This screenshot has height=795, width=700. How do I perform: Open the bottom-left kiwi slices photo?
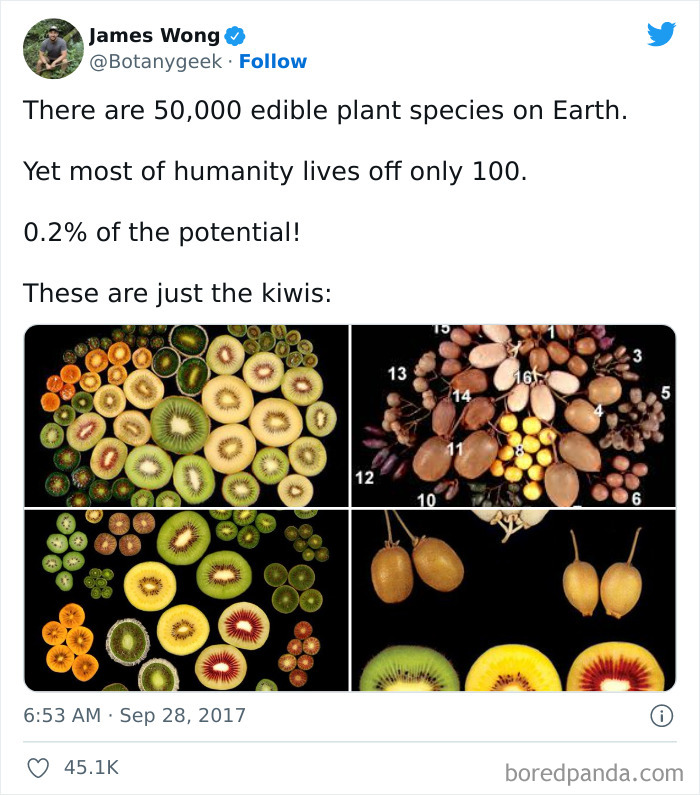point(186,600)
